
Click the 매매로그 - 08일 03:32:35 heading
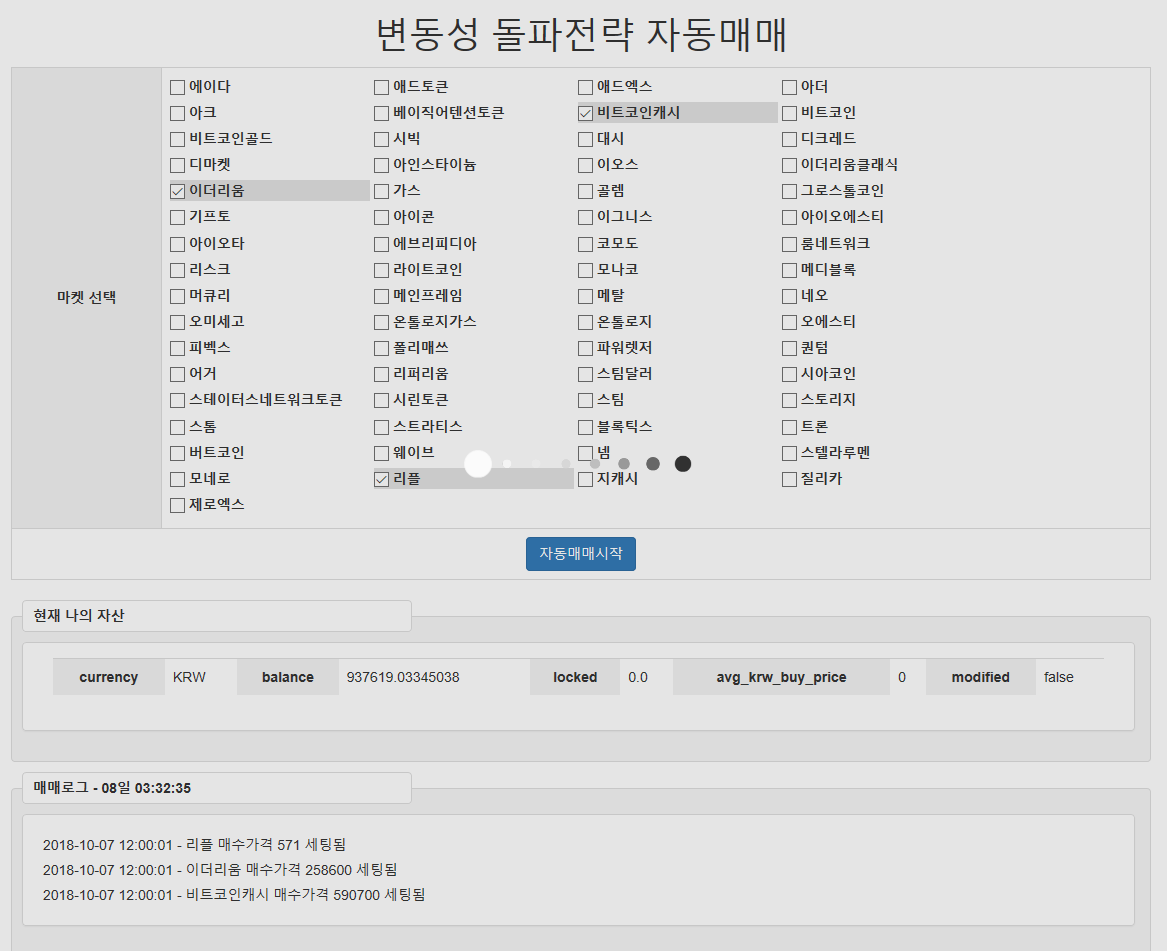point(112,788)
